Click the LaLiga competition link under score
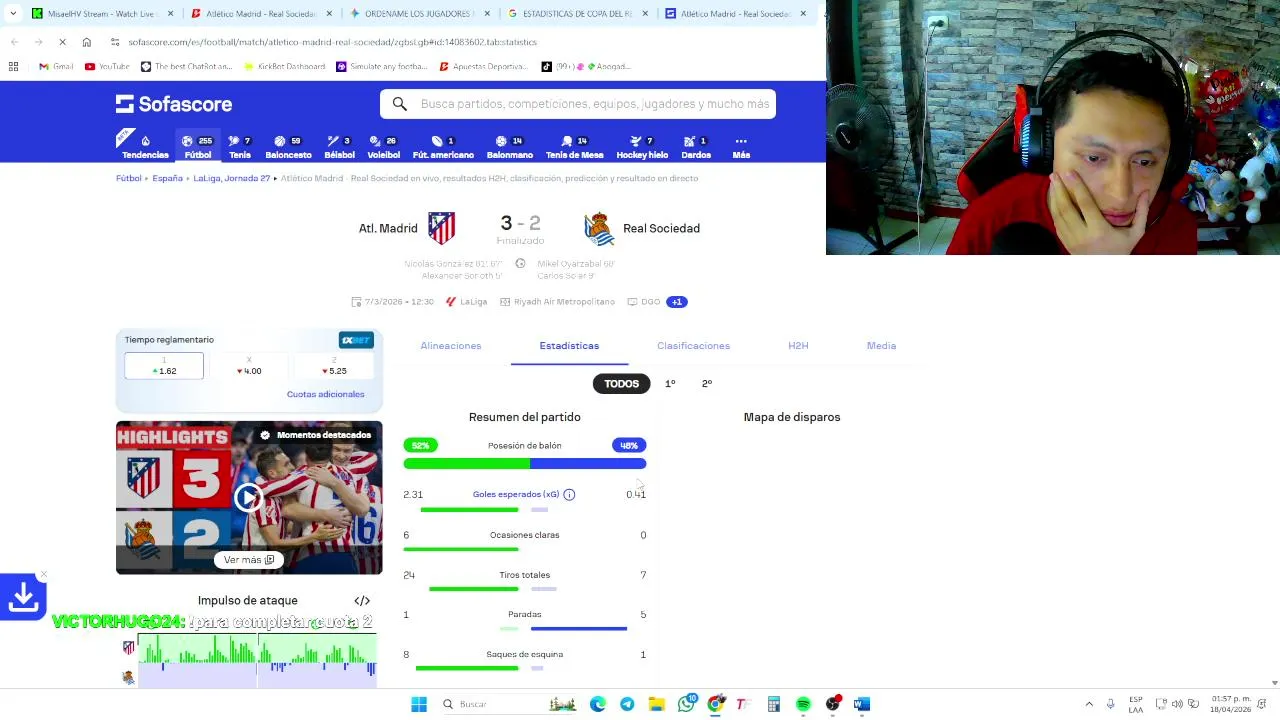 467,302
